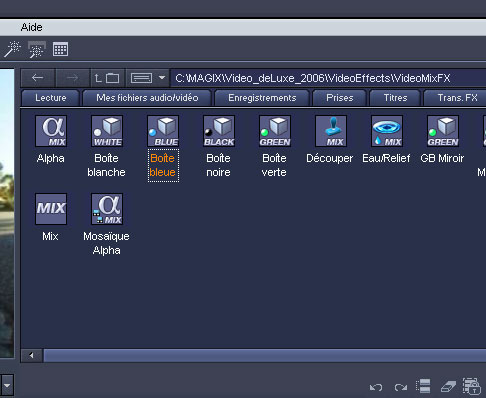
Task: Click the horizontal scrollbar track
Action: [265, 355]
